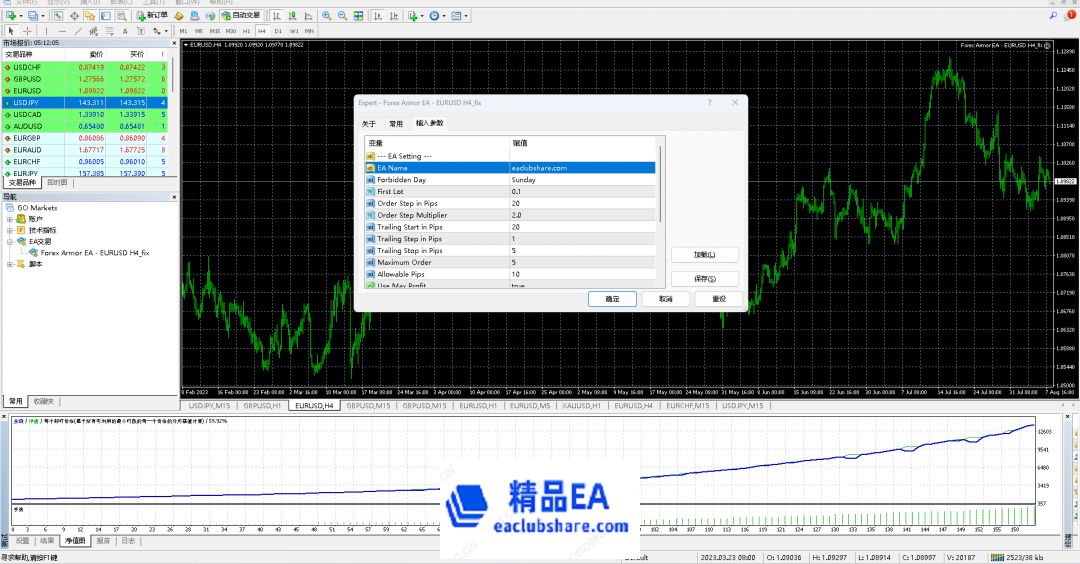
Task: Select the text label tool
Action: [141, 31]
